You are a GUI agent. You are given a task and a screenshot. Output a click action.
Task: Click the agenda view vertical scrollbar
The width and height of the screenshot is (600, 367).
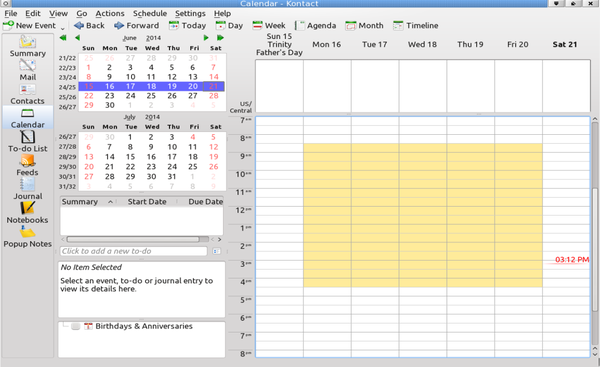[x=595, y=249]
